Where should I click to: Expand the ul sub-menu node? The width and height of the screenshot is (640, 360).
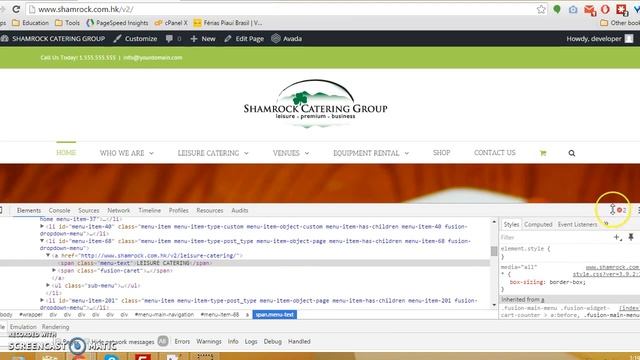[48, 285]
